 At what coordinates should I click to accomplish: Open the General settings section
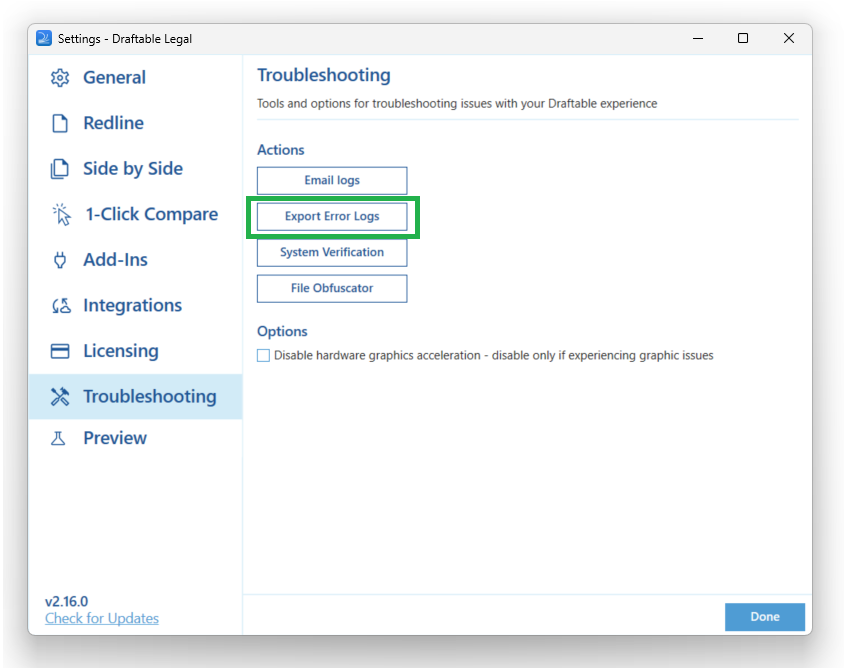click(135, 78)
